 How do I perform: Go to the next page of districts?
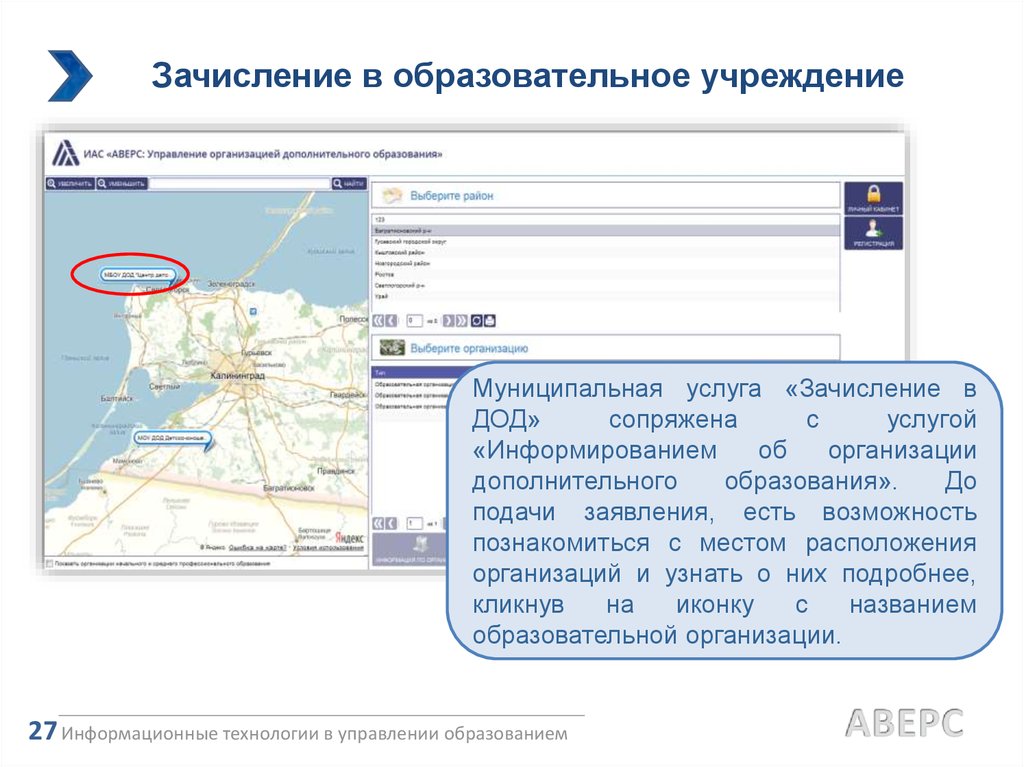(449, 321)
